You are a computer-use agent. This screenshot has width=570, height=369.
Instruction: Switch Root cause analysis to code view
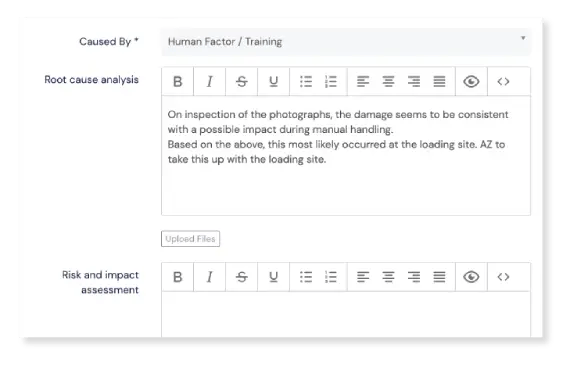(503, 81)
